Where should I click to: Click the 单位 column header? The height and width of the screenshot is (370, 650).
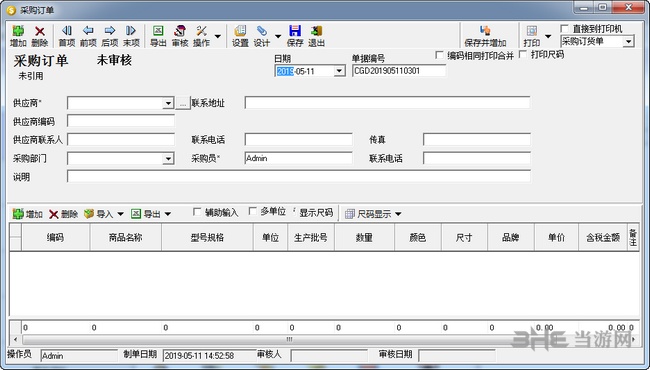pyautogui.click(x=270, y=237)
